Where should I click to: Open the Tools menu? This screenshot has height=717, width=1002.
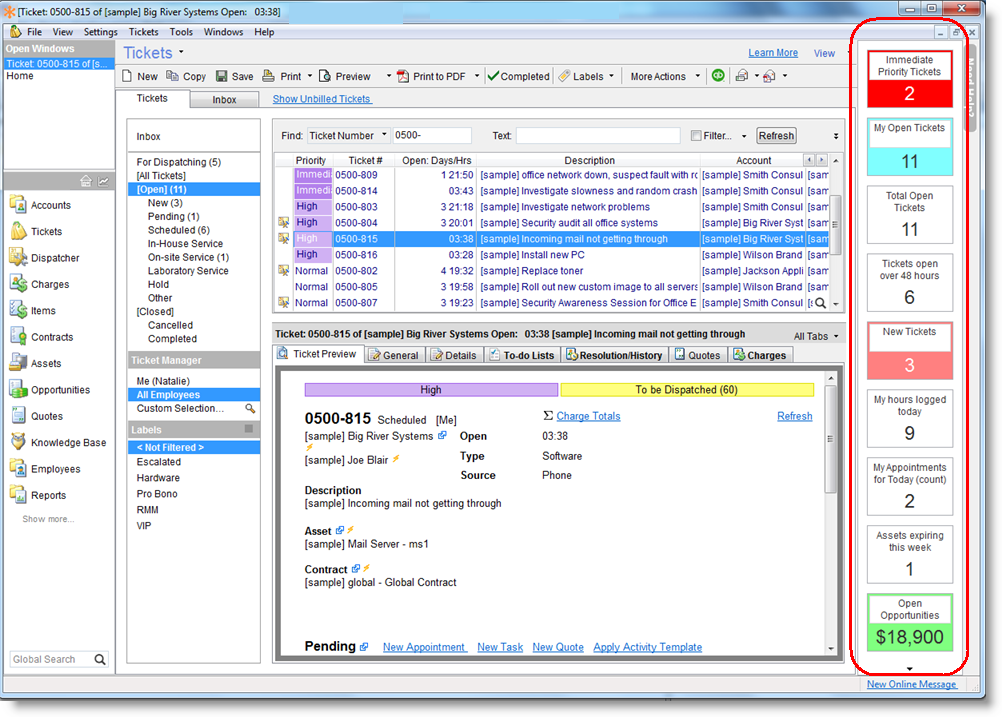tap(181, 32)
